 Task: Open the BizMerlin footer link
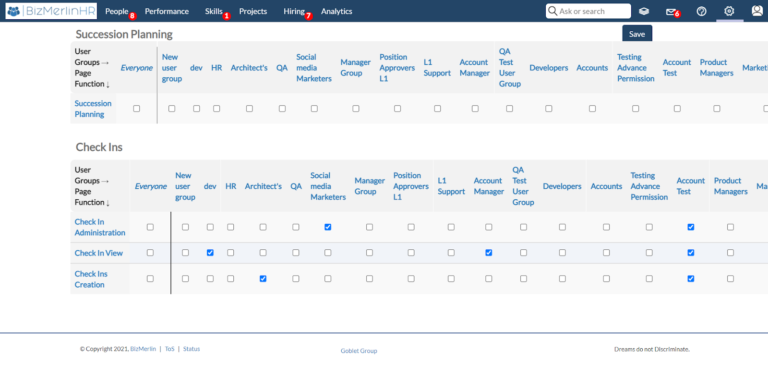click(143, 349)
